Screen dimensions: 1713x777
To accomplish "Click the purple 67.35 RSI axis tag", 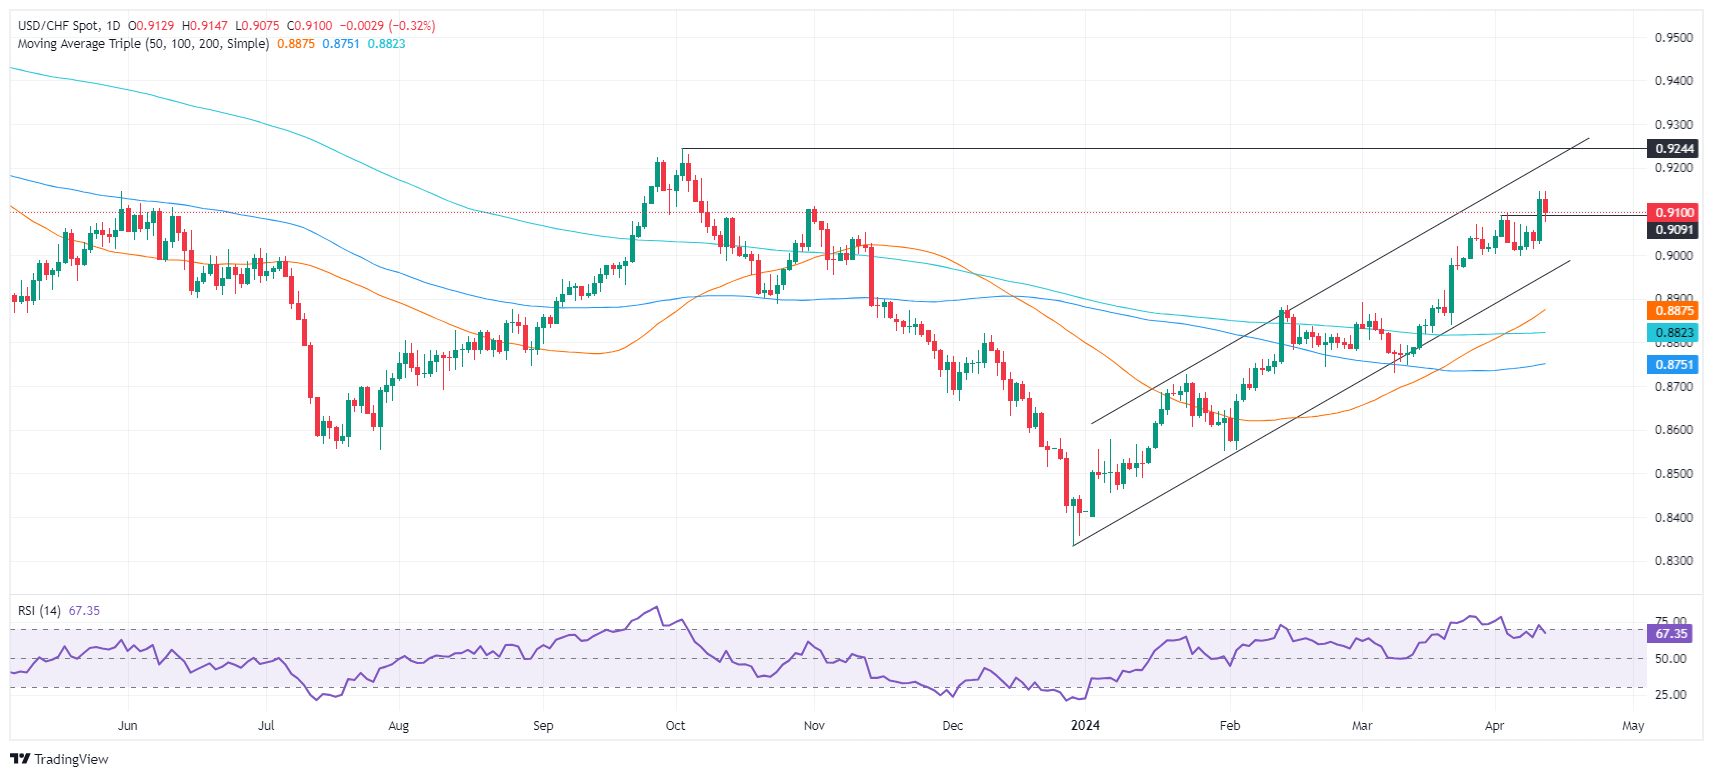I will pyautogui.click(x=1671, y=634).
